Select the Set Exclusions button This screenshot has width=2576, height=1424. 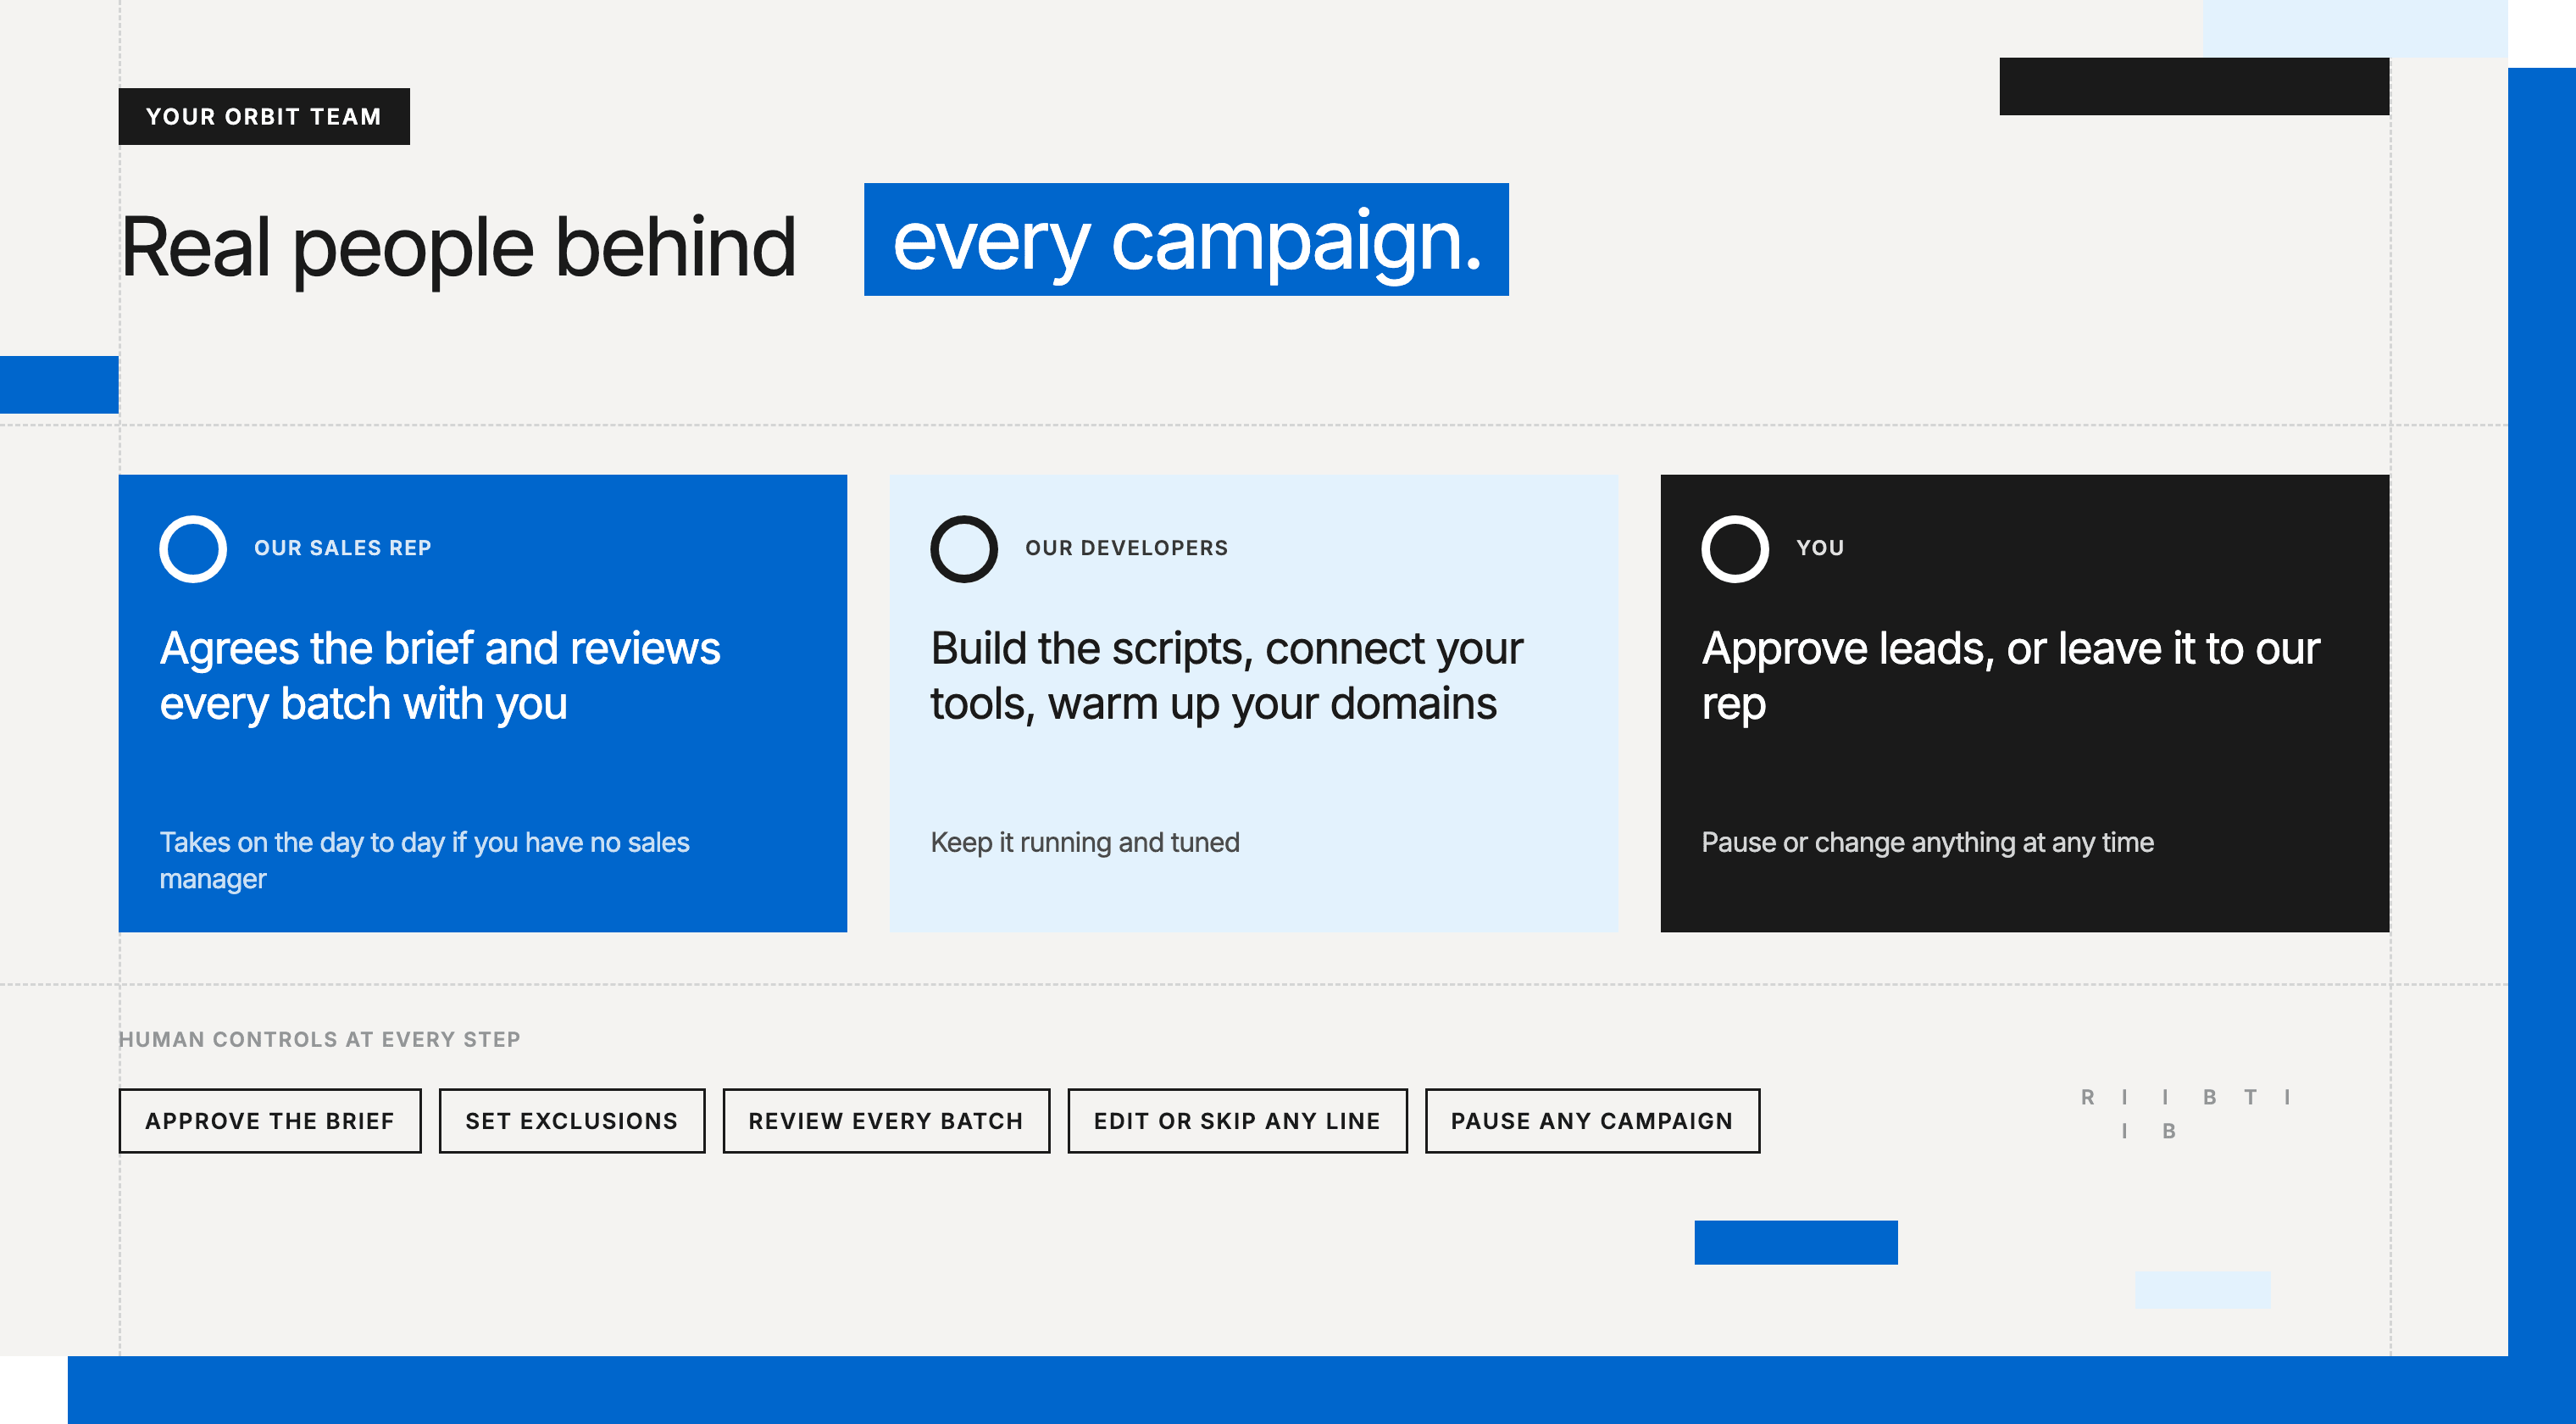point(572,1121)
